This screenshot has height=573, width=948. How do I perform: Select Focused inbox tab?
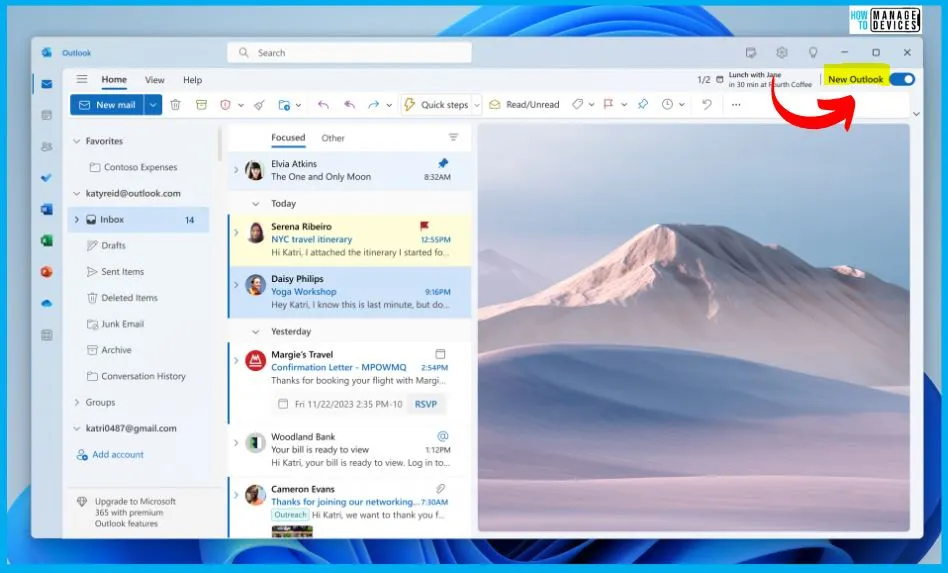coord(288,138)
